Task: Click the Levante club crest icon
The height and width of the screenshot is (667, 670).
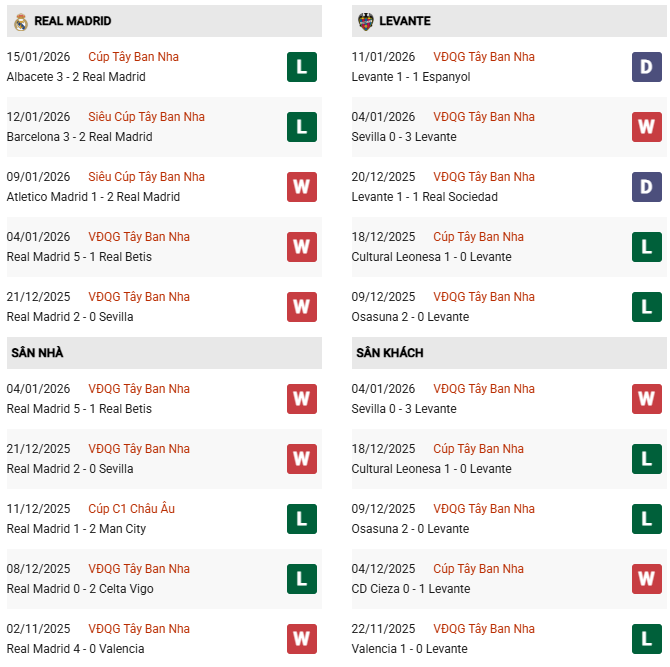Action: tap(365, 21)
